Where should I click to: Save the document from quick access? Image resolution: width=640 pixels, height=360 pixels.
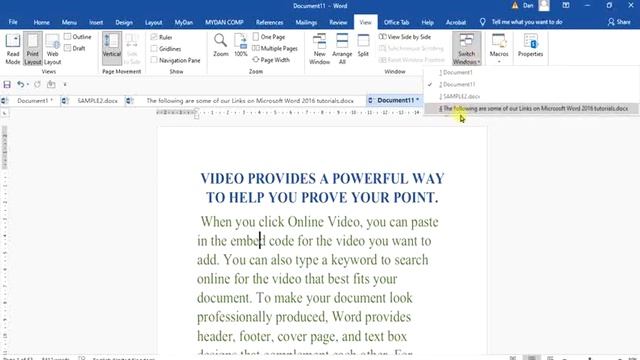pos(7,84)
